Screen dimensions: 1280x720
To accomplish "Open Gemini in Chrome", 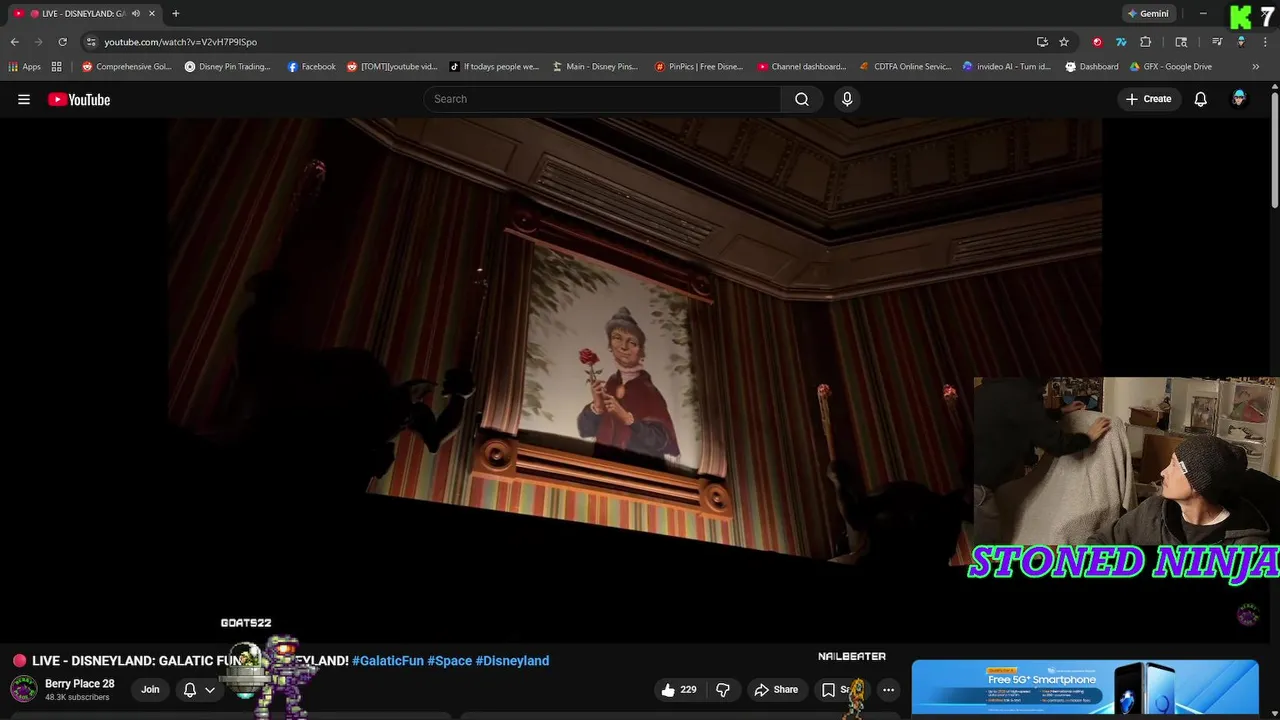I will tap(1148, 14).
